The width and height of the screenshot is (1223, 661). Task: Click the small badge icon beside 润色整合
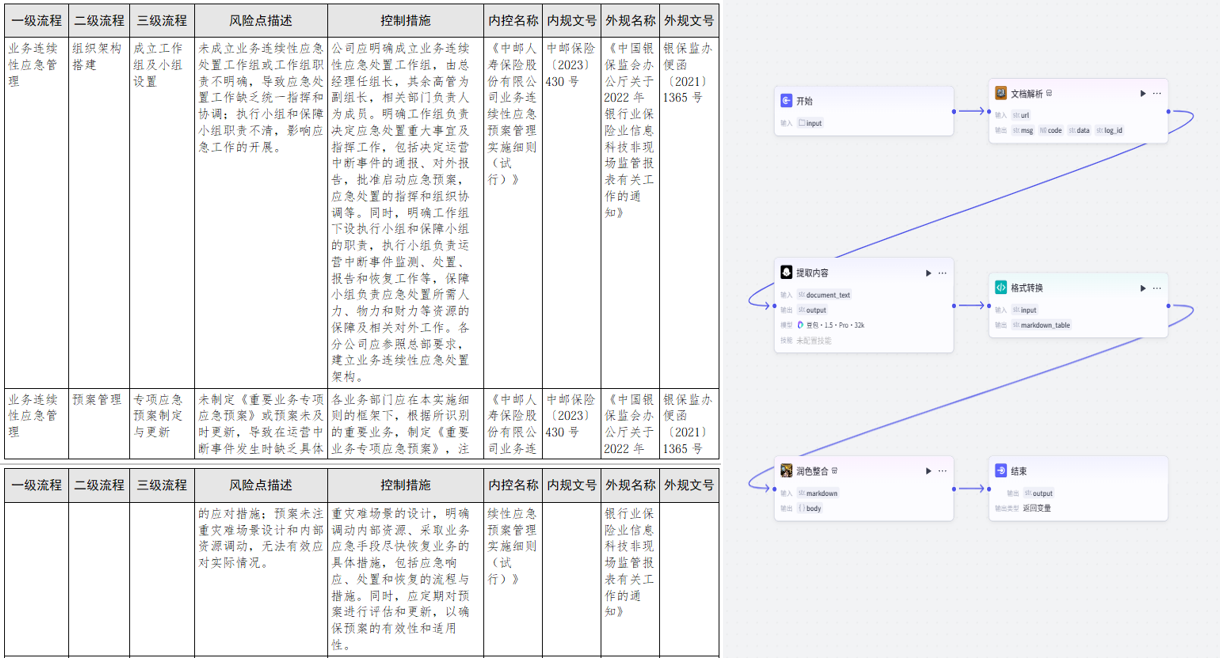click(835, 470)
